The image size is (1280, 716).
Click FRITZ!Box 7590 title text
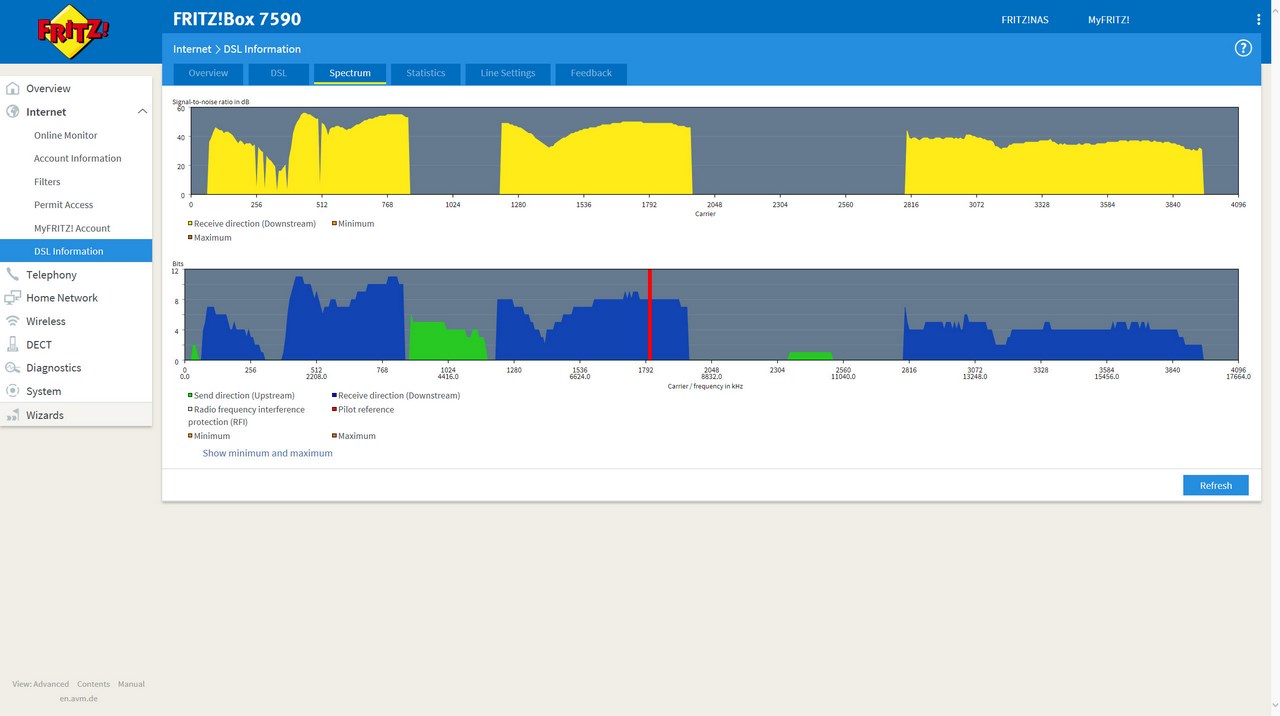click(x=237, y=19)
